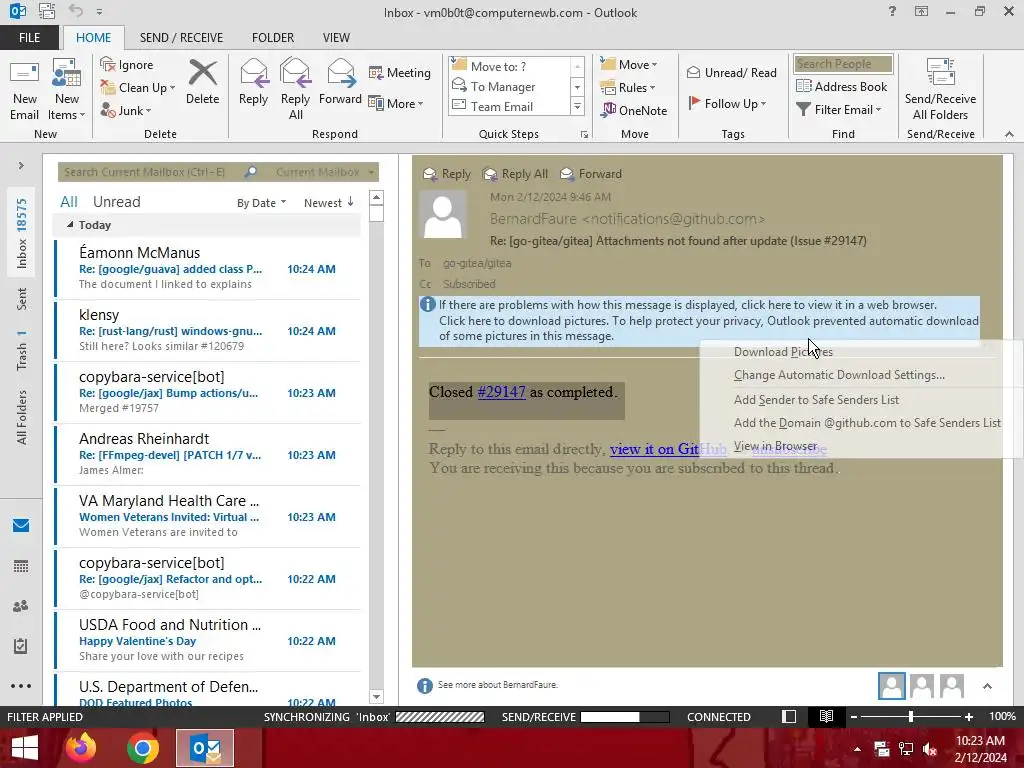This screenshot has width=1024, height=768.
Task: Delete the selected message
Action: click(x=202, y=82)
